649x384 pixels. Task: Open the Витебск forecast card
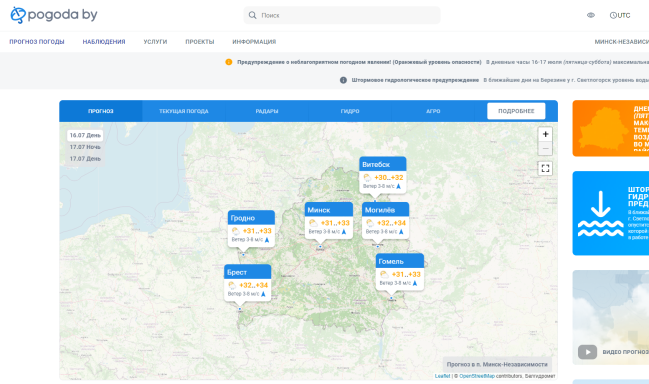pos(382,174)
